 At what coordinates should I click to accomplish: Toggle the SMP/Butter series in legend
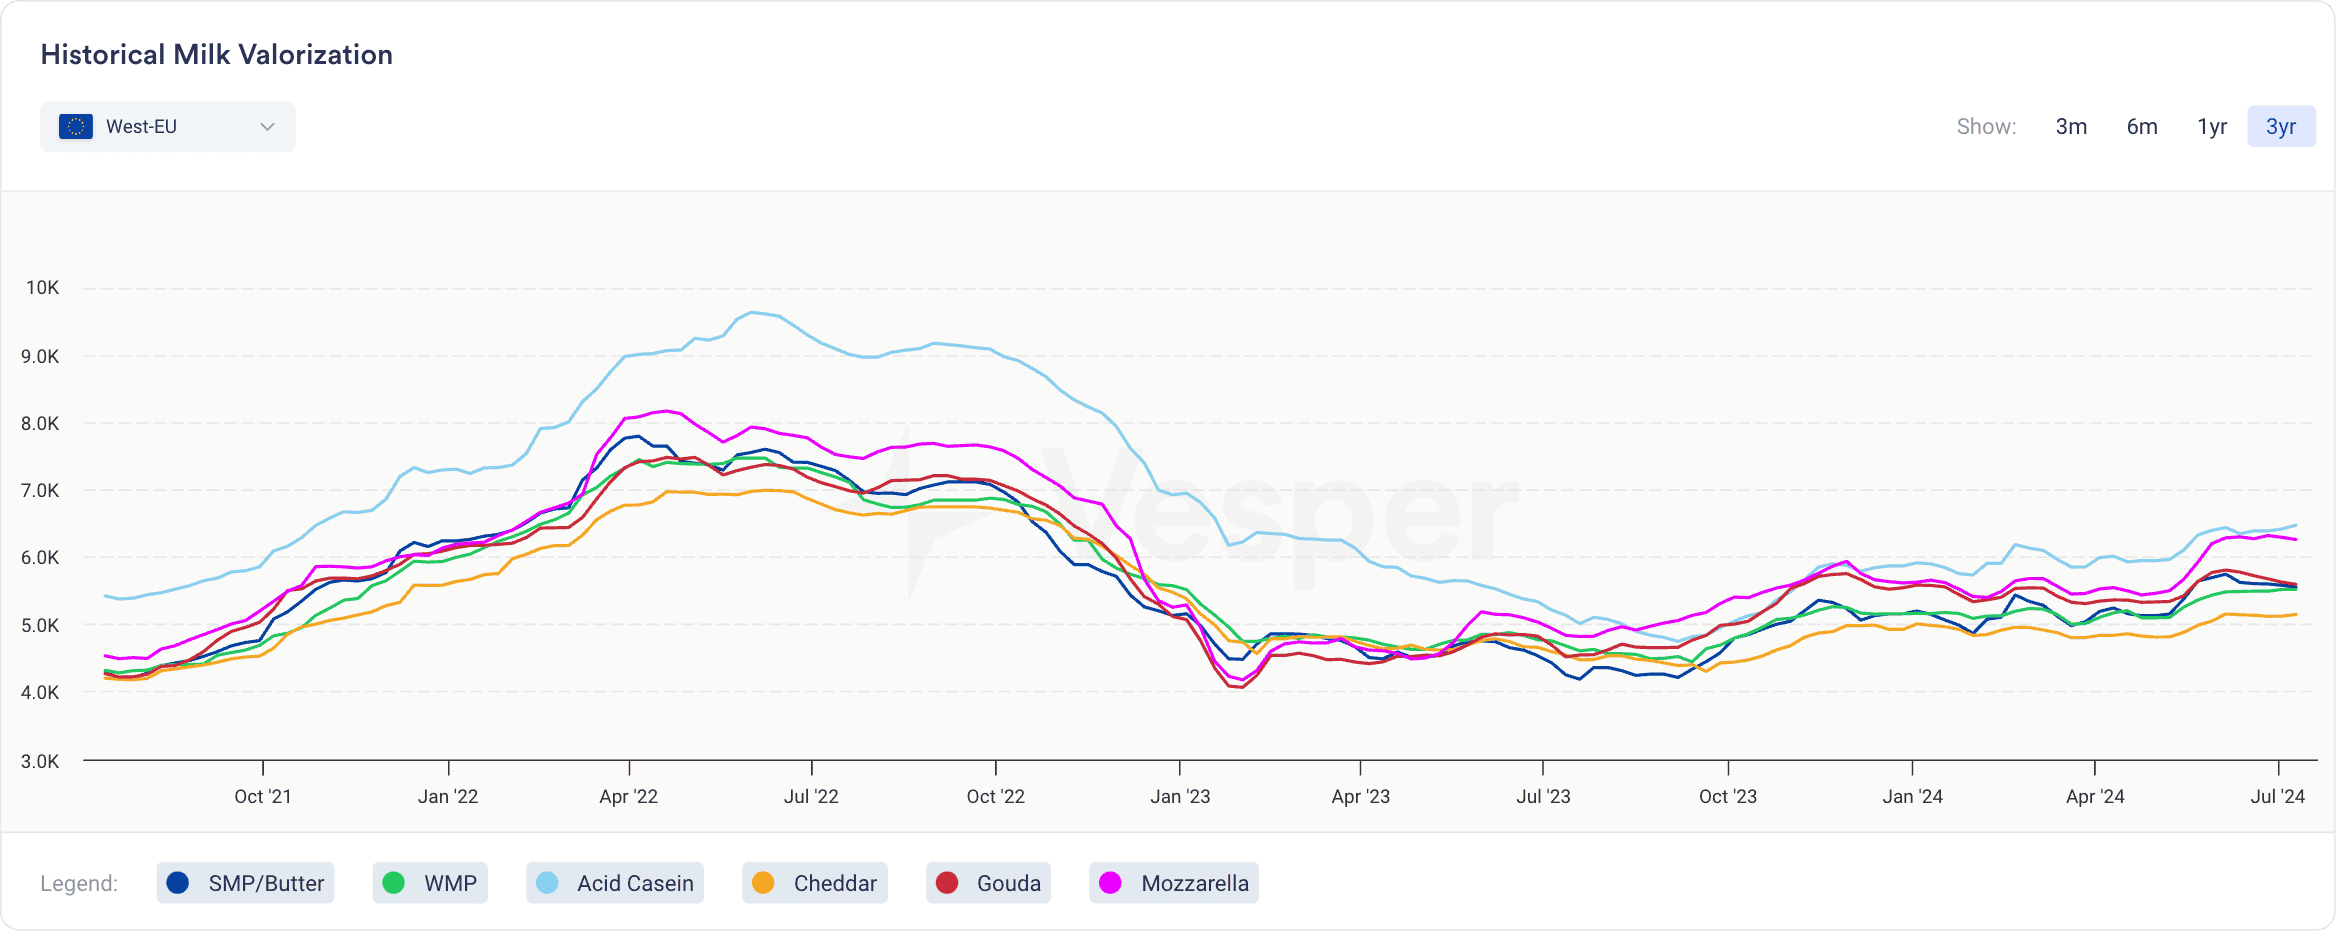[246, 883]
